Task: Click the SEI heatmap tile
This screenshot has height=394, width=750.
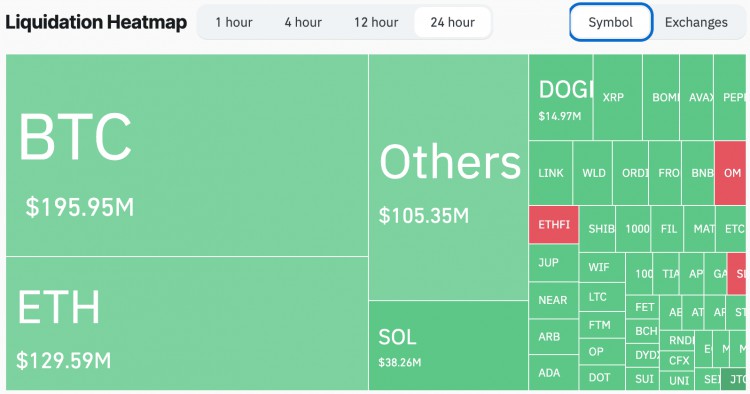Action: (x=707, y=379)
